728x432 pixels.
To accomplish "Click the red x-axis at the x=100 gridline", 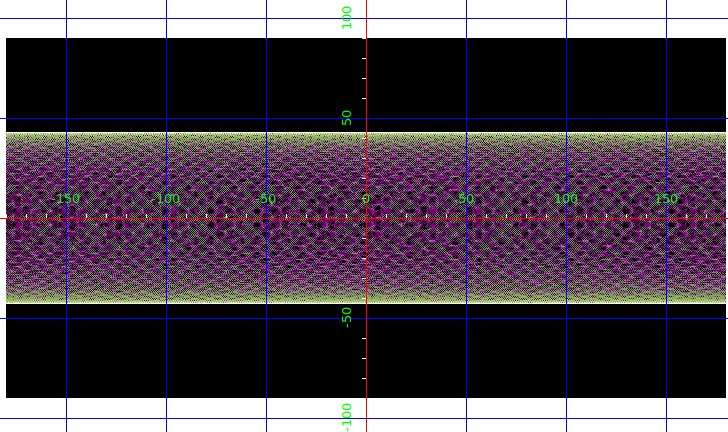I will click(x=566, y=218).
